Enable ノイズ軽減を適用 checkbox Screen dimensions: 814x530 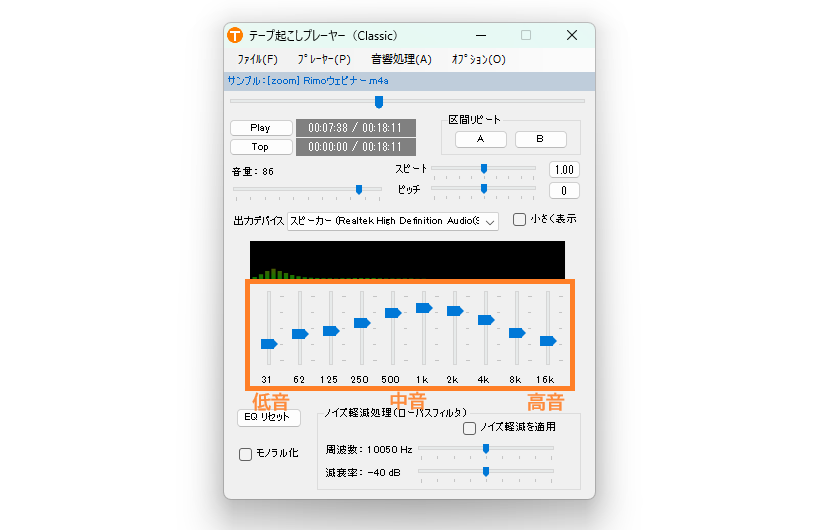[x=470, y=427]
